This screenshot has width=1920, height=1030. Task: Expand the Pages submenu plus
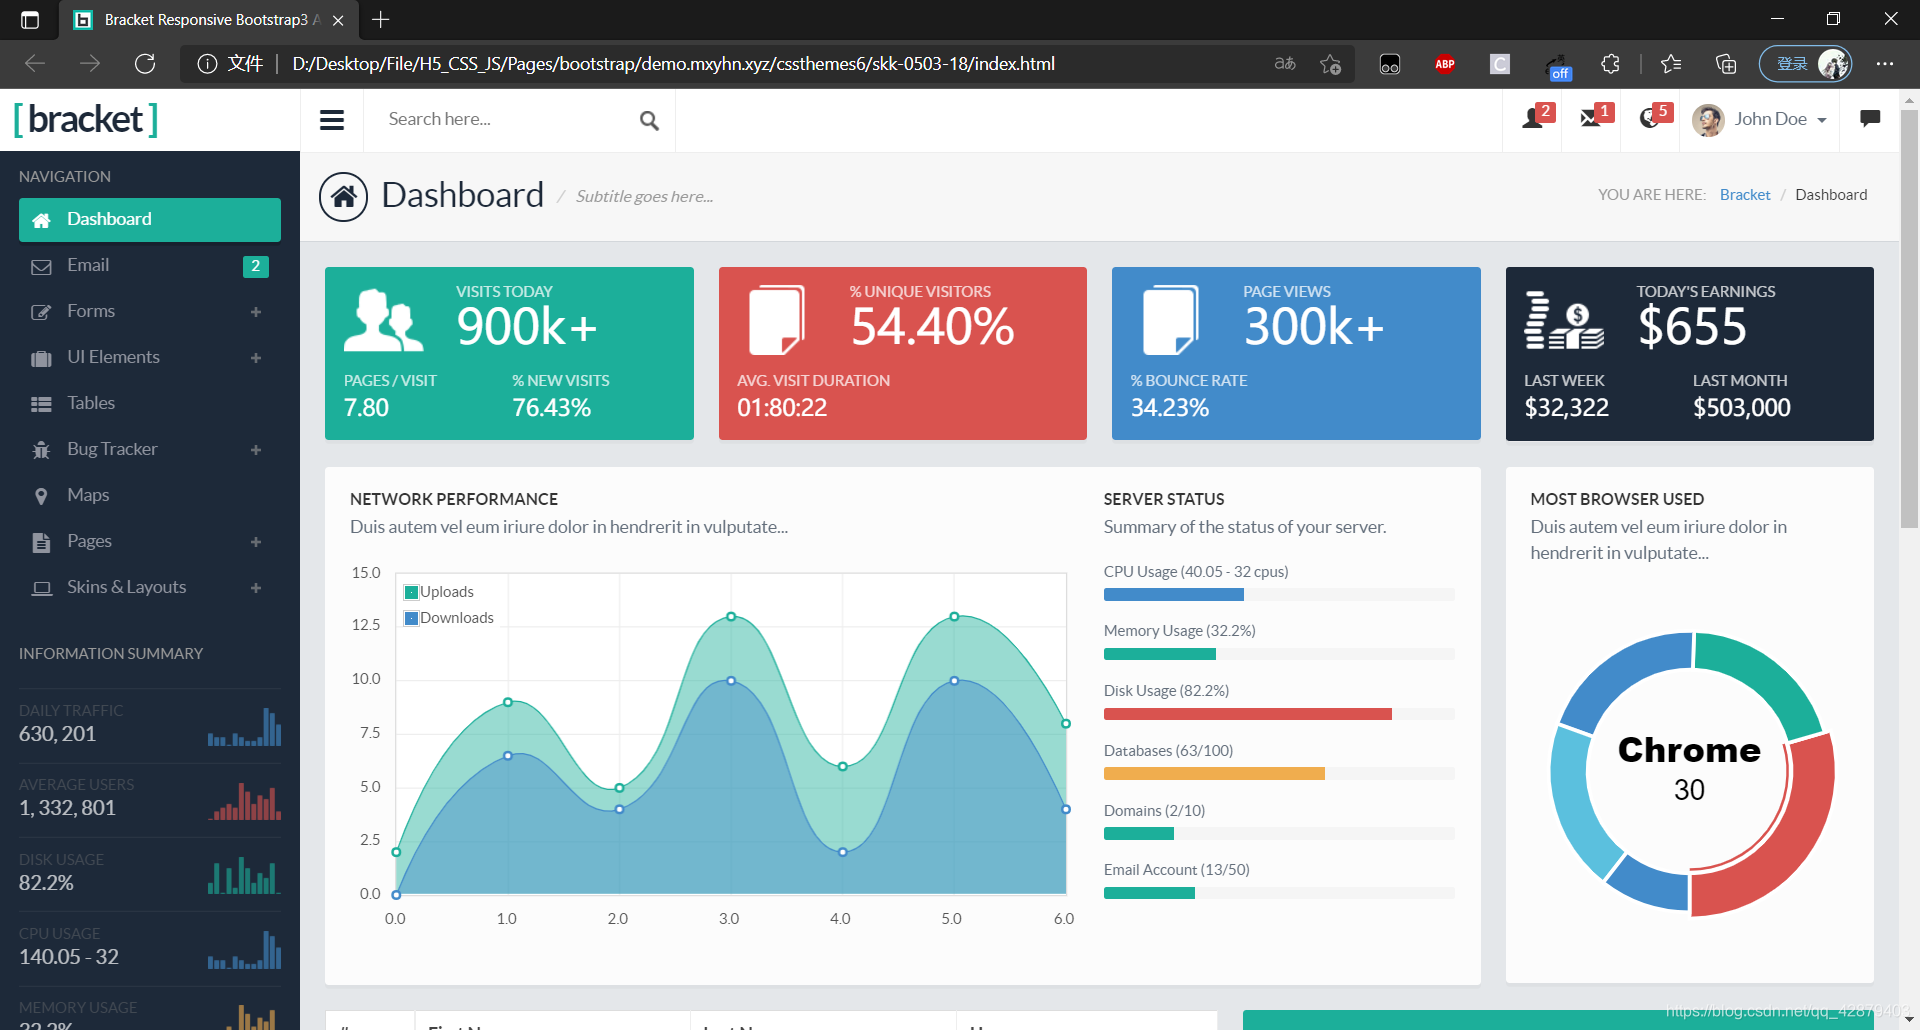click(x=256, y=542)
